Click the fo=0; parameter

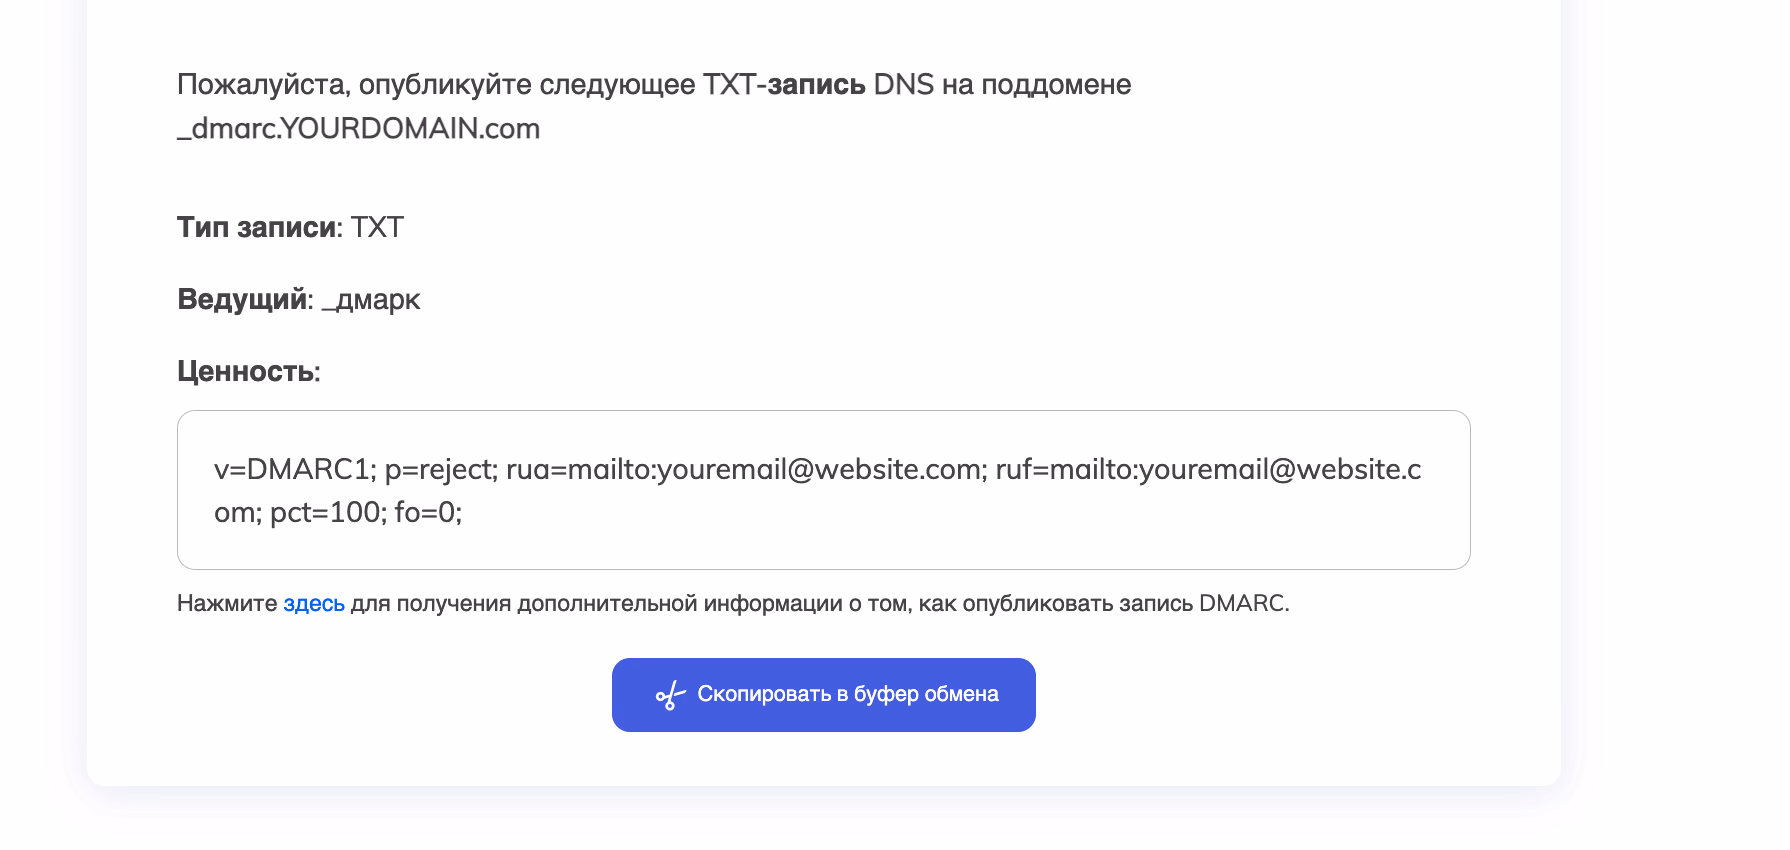[x=428, y=513]
